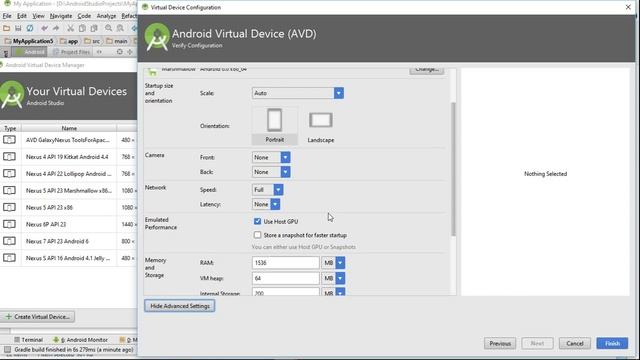The image size is (640, 360).
Task: Select the Landscape orientation icon
Action: [321, 125]
